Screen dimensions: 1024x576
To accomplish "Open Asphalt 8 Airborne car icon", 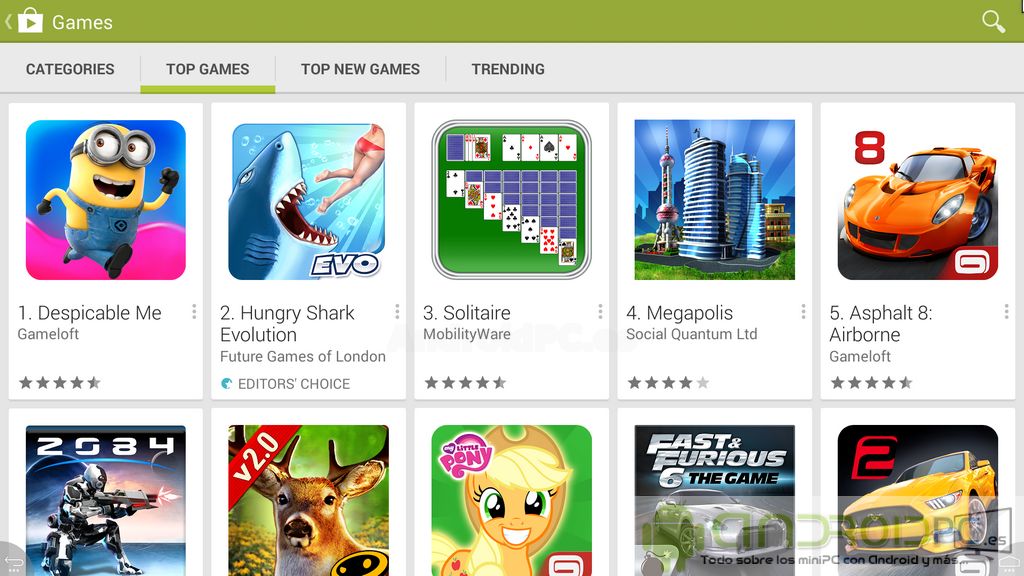I will tap(918, 200).
